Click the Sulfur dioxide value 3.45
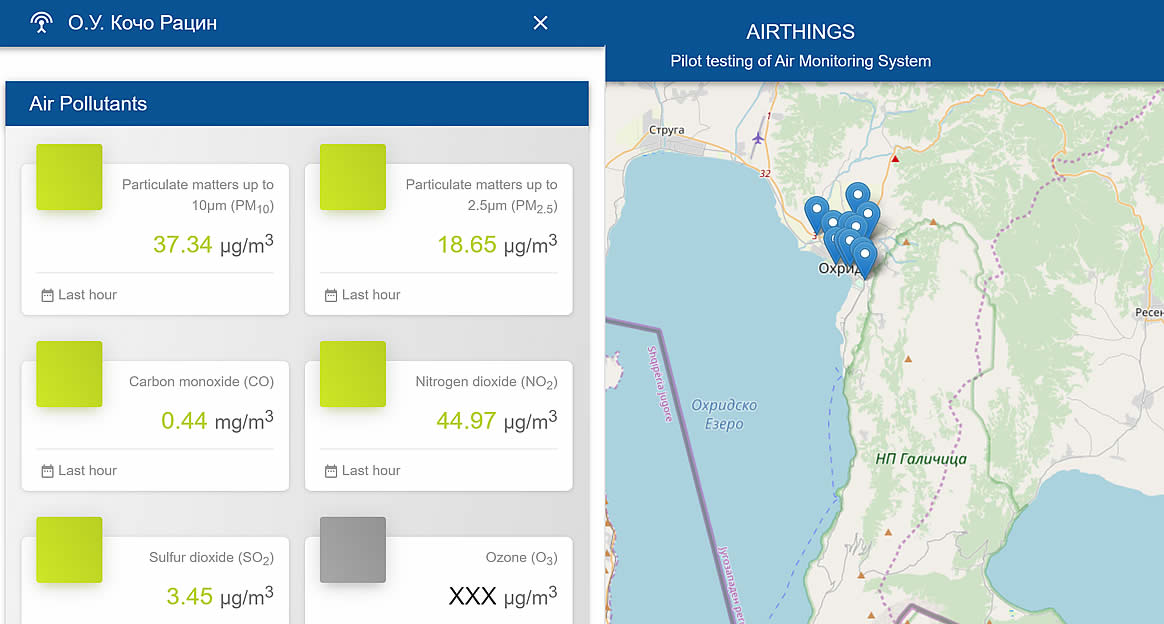1164x624 pixels. pyautogui.click(x=189, y=596)
